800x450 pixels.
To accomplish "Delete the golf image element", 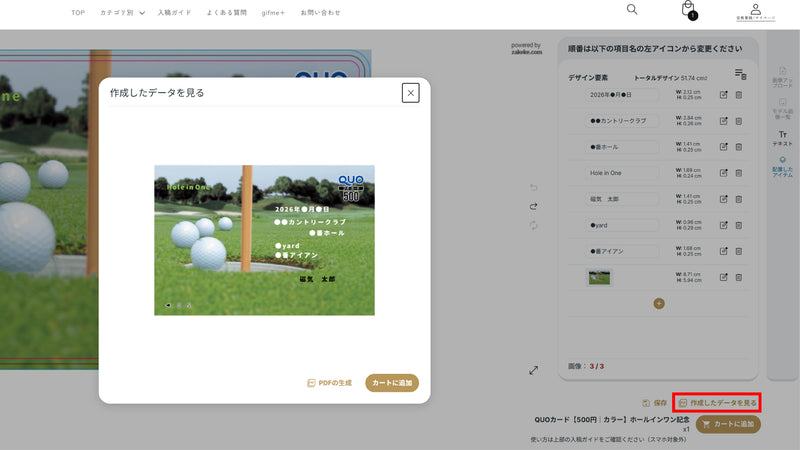I will tap(738, 277).
